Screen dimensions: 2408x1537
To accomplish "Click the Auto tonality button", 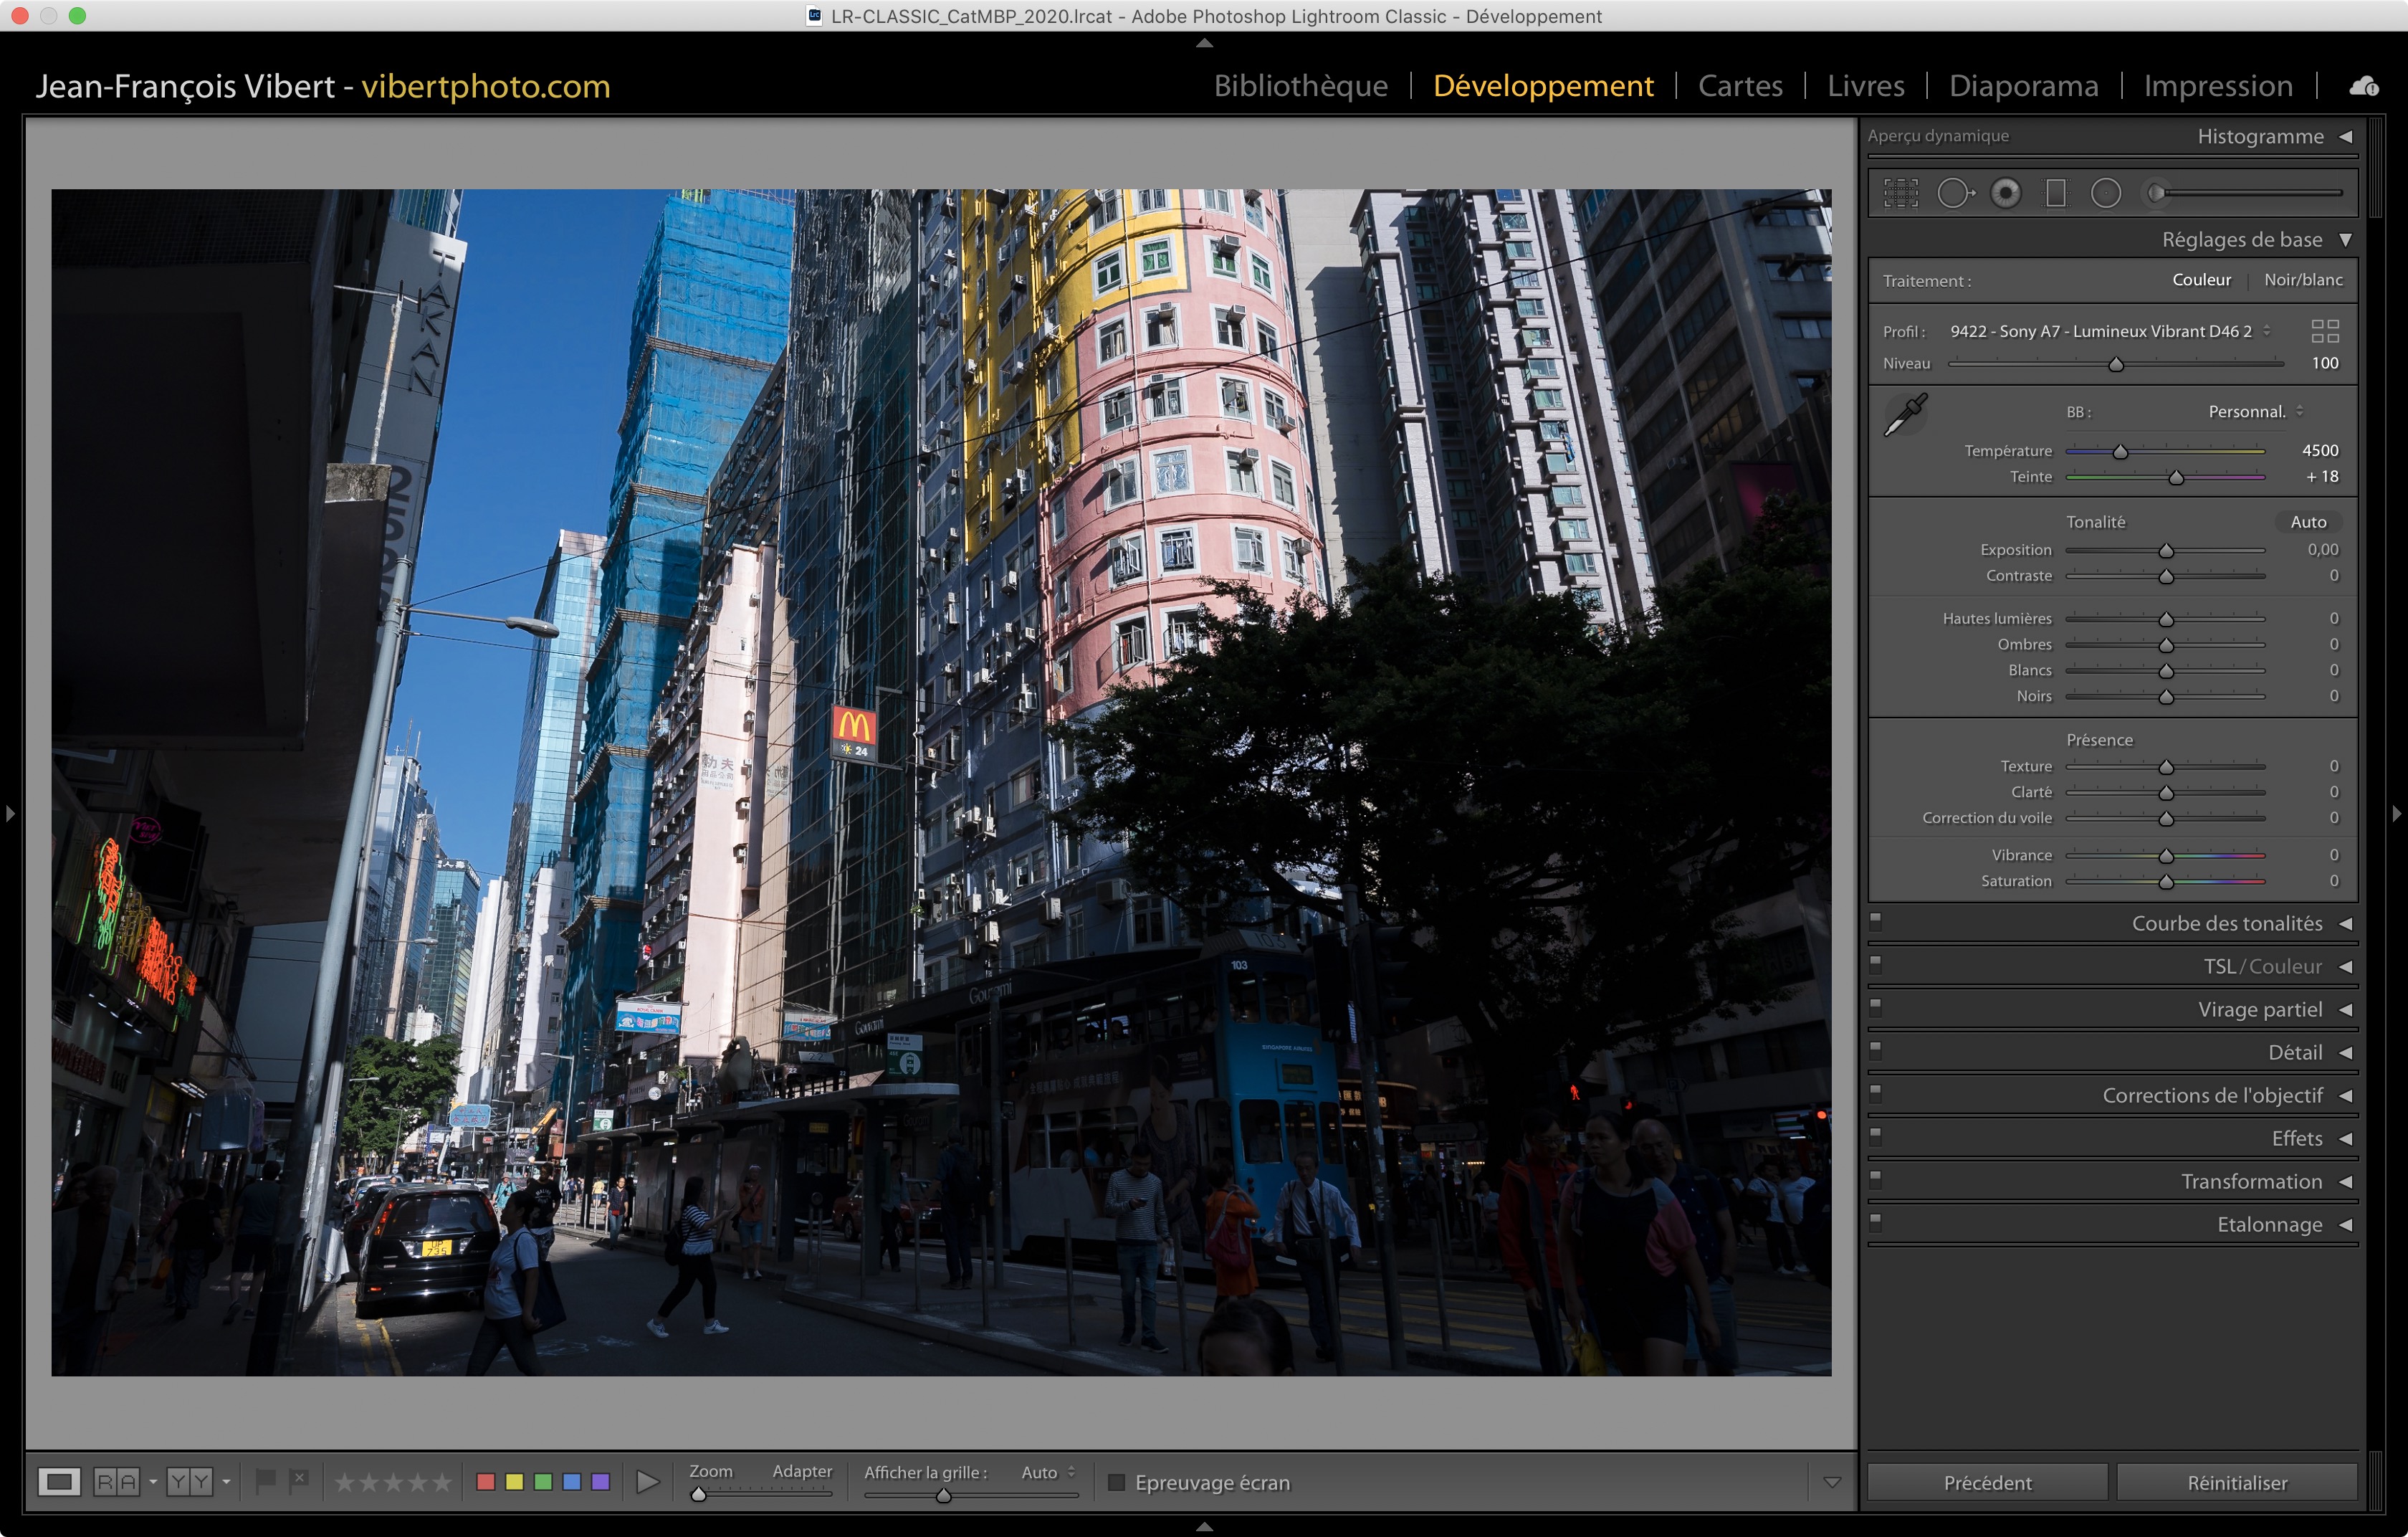I will point(2308,522).
